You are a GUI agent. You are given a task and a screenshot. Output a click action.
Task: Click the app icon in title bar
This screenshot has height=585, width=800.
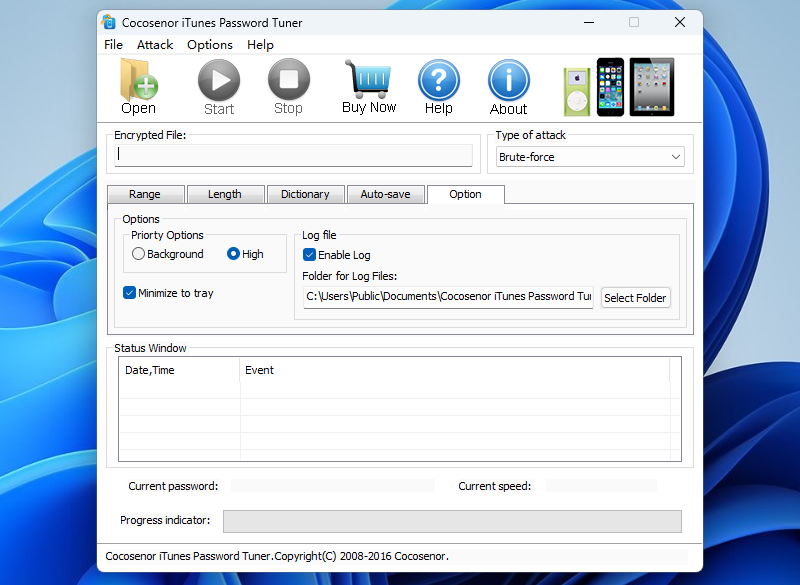(x=109, y=22)
